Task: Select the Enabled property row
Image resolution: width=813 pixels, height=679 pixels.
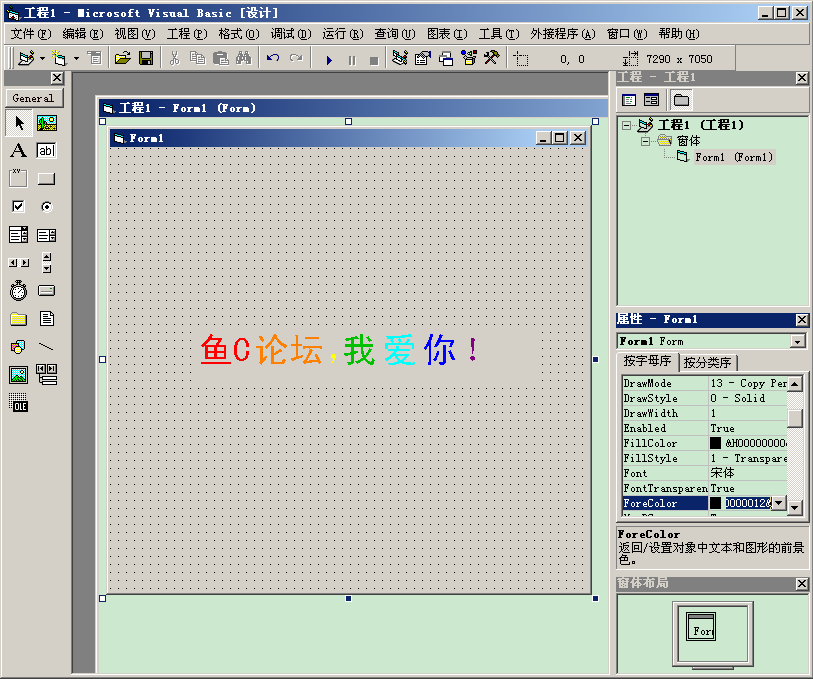Action: click(705, 428)
